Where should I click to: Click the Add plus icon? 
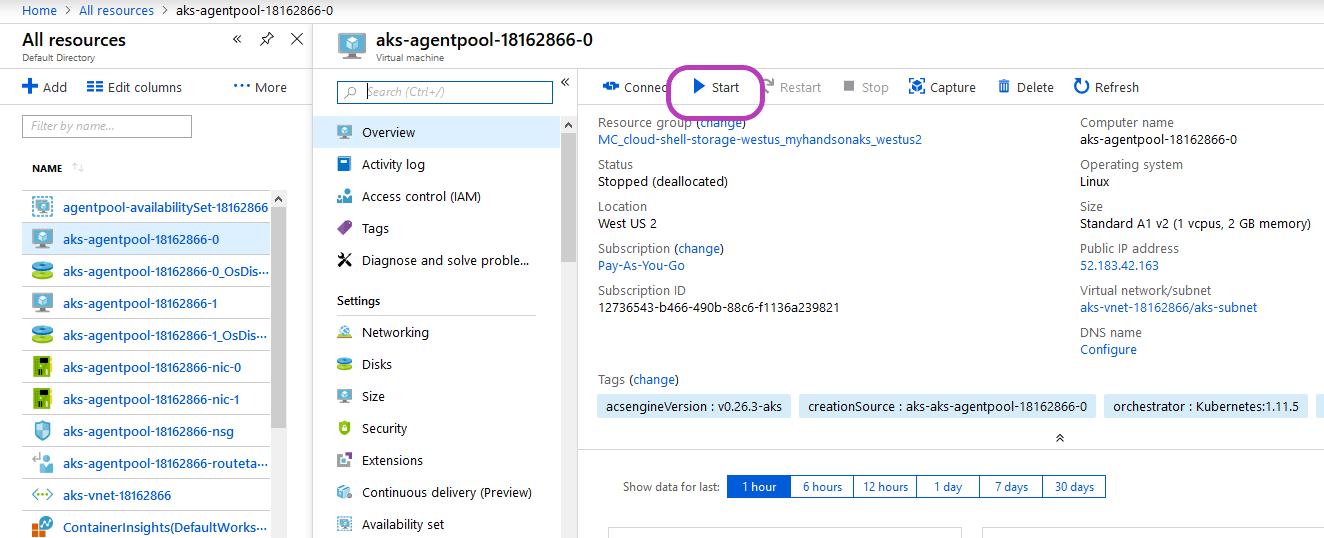click(30, 87)
